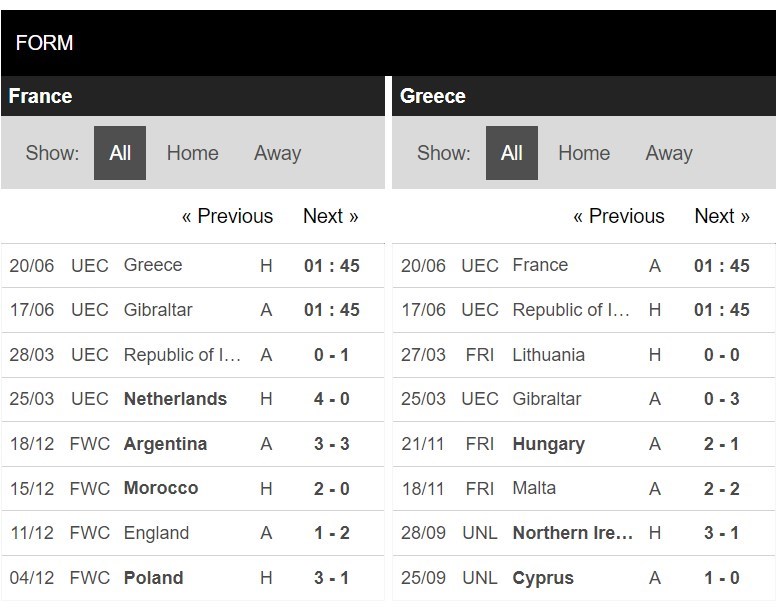Open Gibraltar 0 - 3 score link
Viewport: 778px width, 608px height.
click(721, 399)
